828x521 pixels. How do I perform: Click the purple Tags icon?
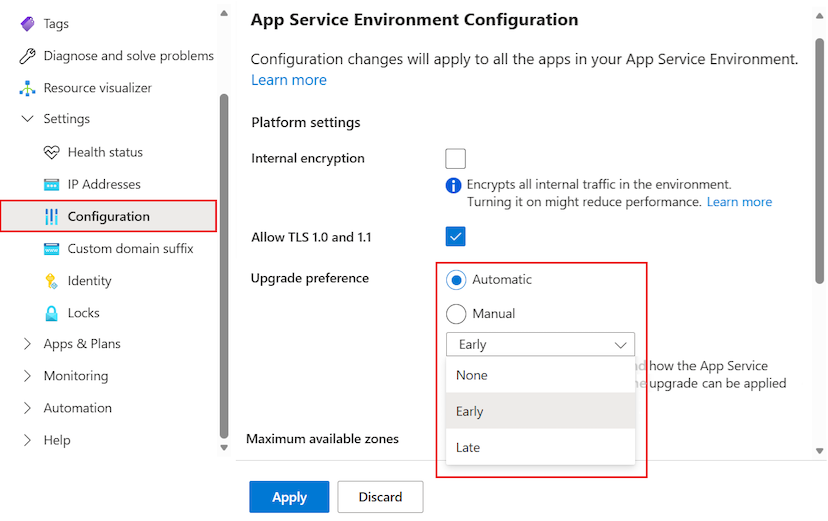point(27,24)
